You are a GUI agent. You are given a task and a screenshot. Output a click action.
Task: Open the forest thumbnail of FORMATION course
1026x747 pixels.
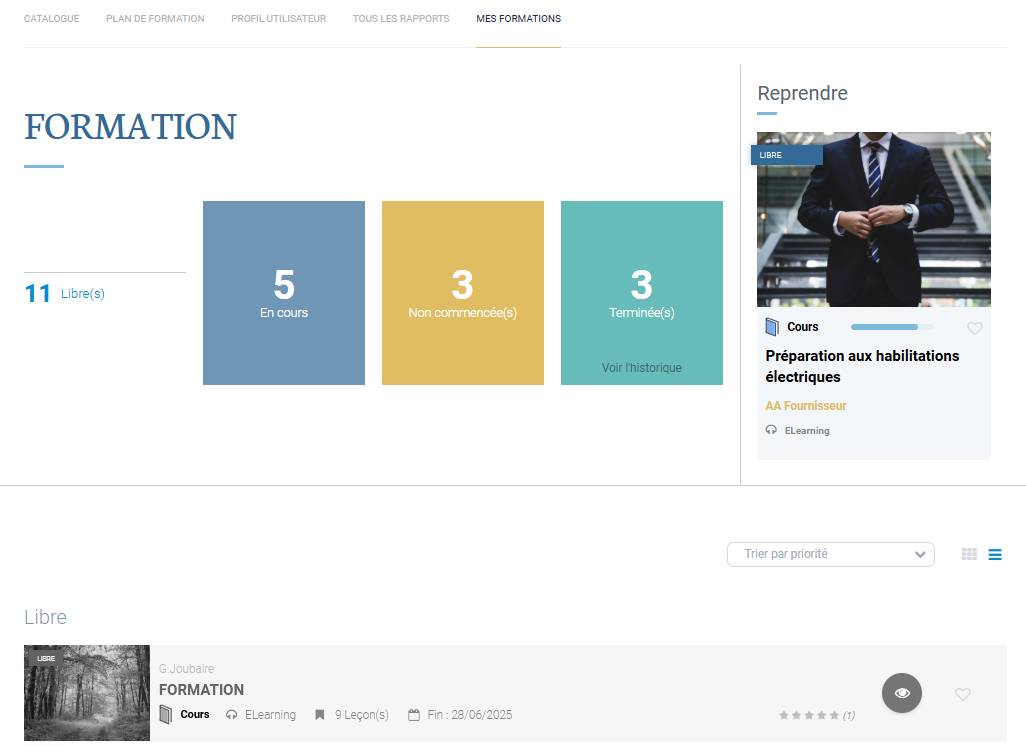coord(87,693)
